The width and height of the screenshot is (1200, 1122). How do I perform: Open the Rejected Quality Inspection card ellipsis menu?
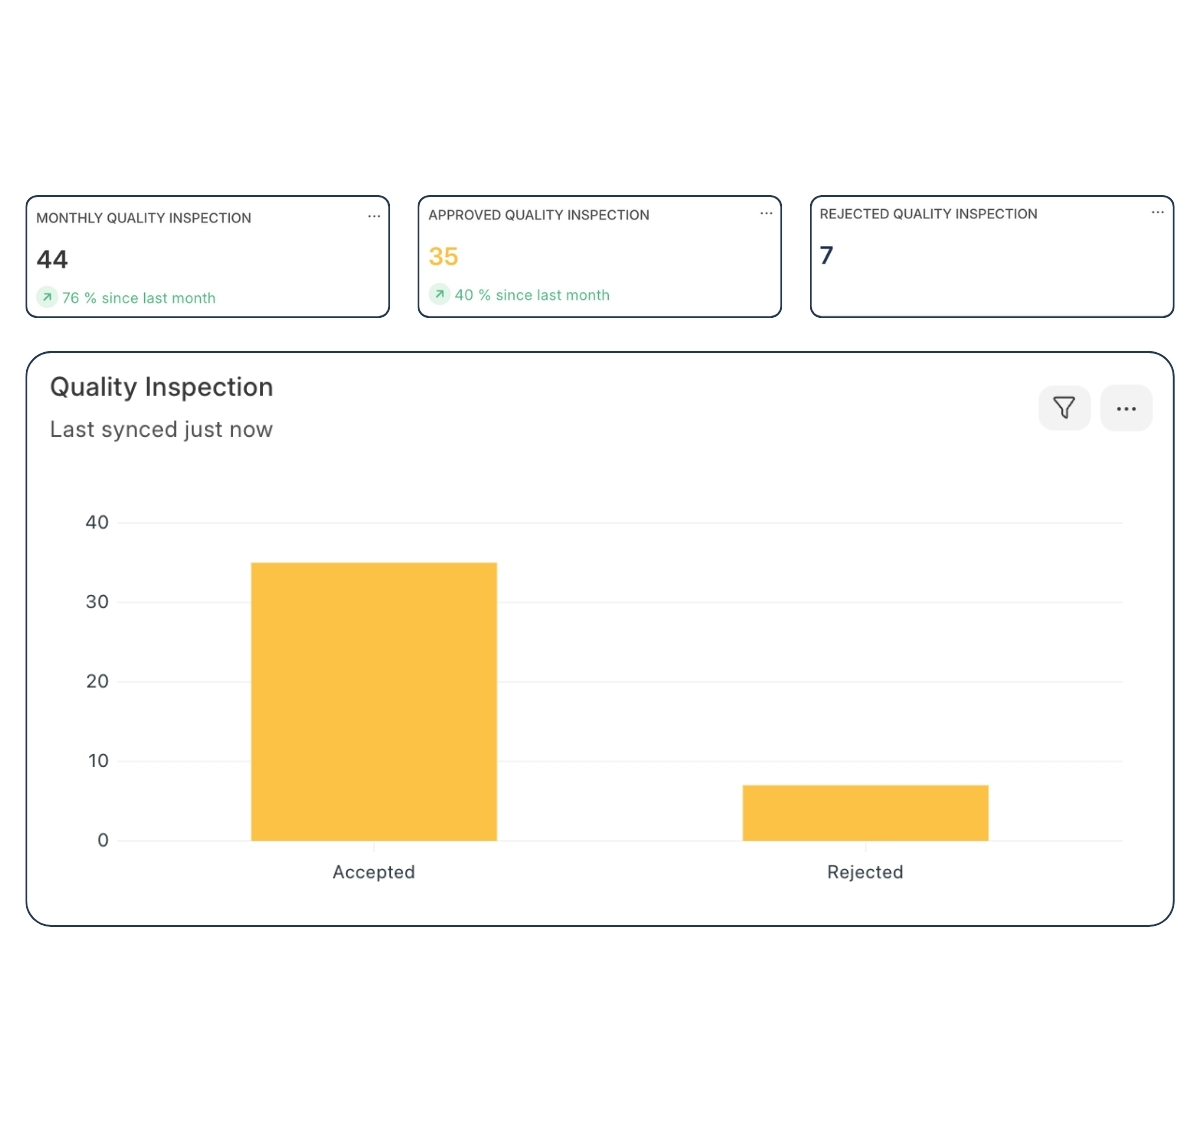[x=1157, y=212]
